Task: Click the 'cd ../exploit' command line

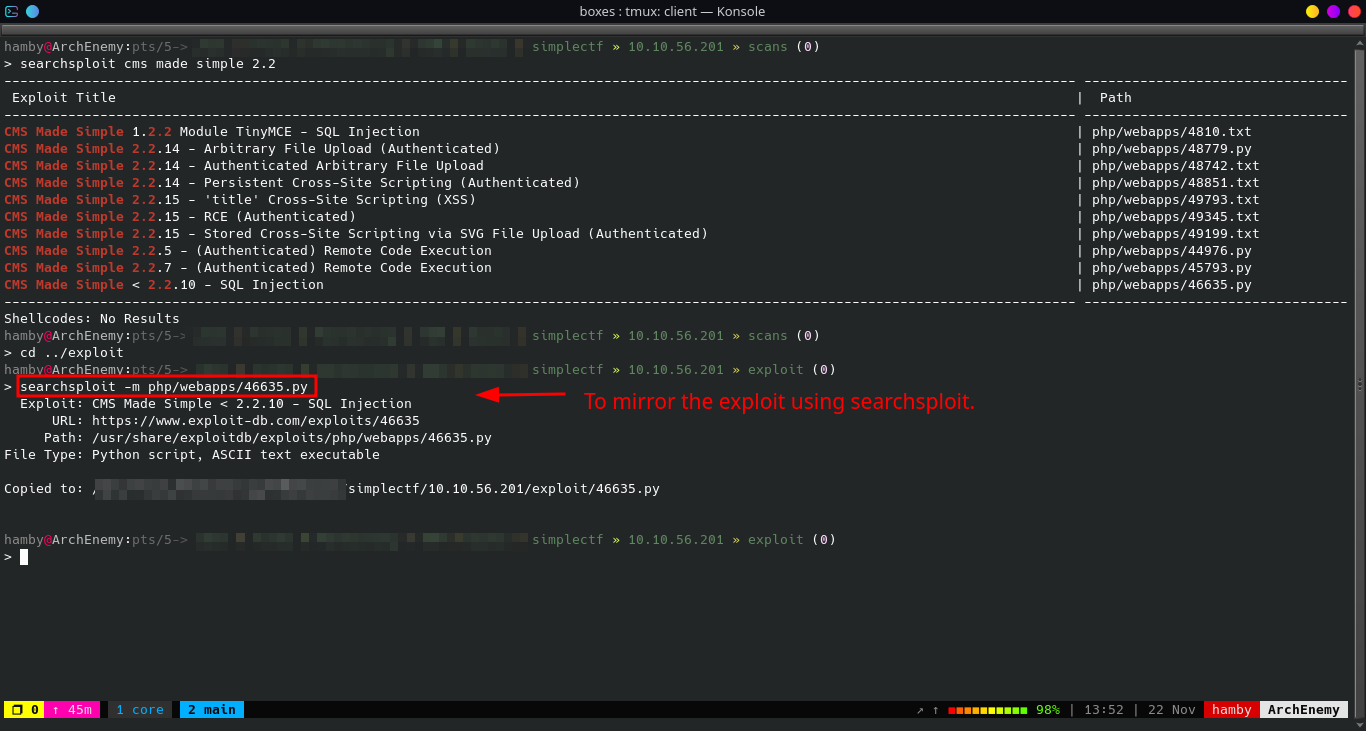Action: tap(72, 352)
